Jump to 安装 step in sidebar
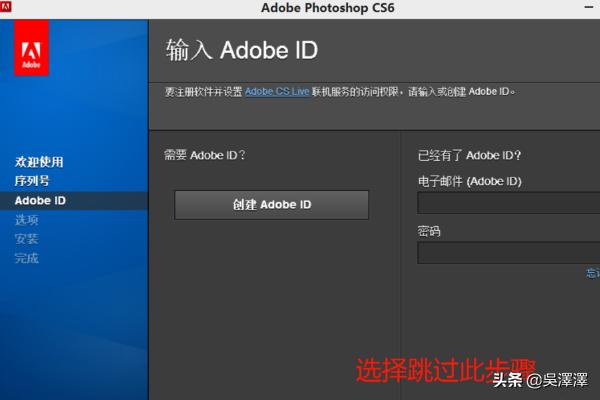 tap(27, 239)
